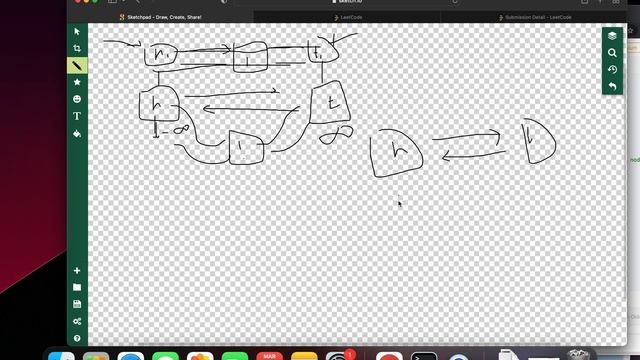Click the magnifier Zoom icon

point(612,53)
